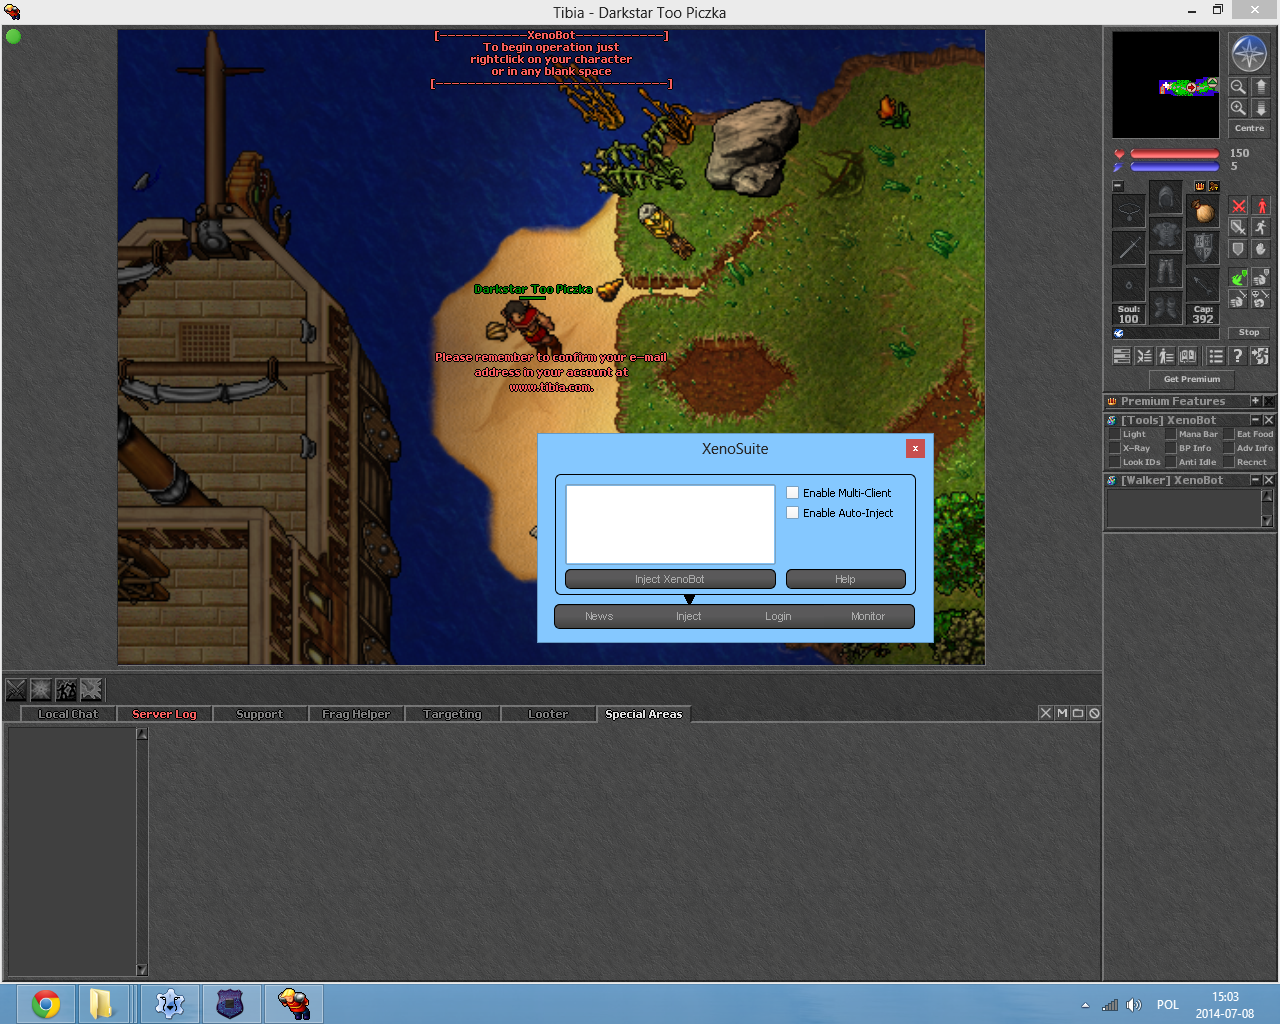Enable the X-Ray tool checkbox
Image resolution: width=1280 pixels, height=1024 pixels.
[1115, 448]
